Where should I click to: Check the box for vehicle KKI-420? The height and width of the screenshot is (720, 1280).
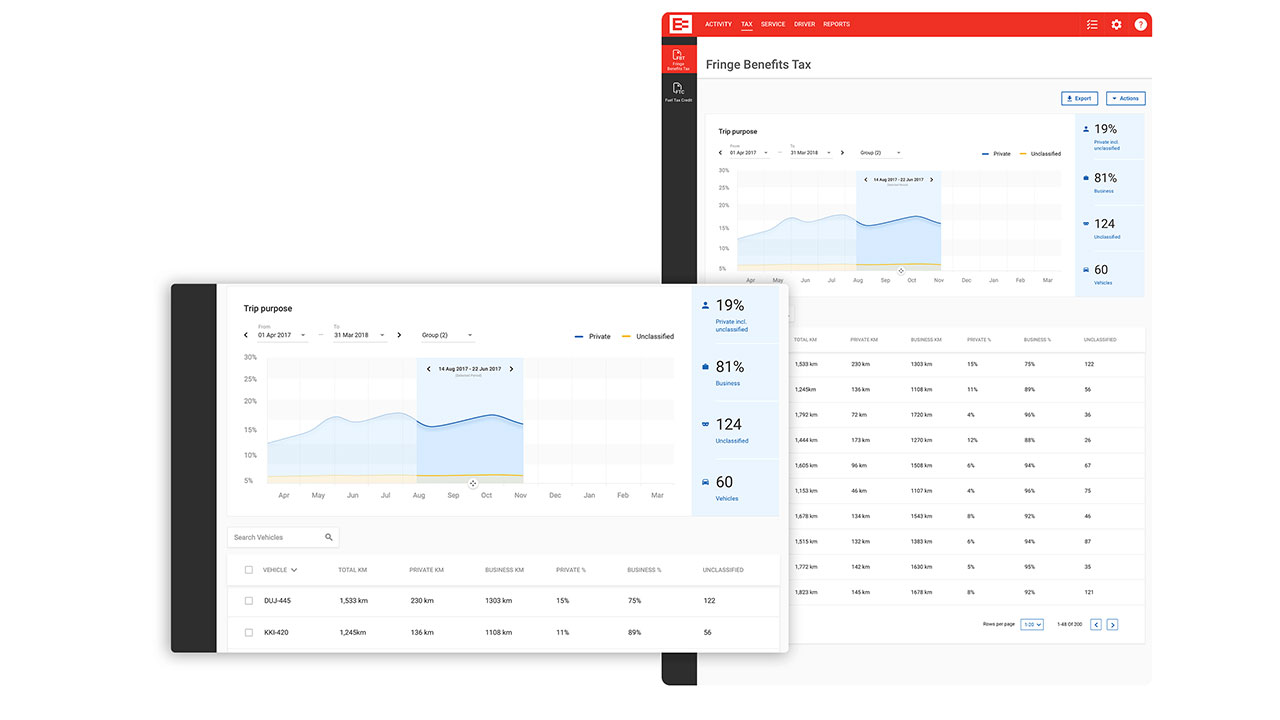(249, 633)
